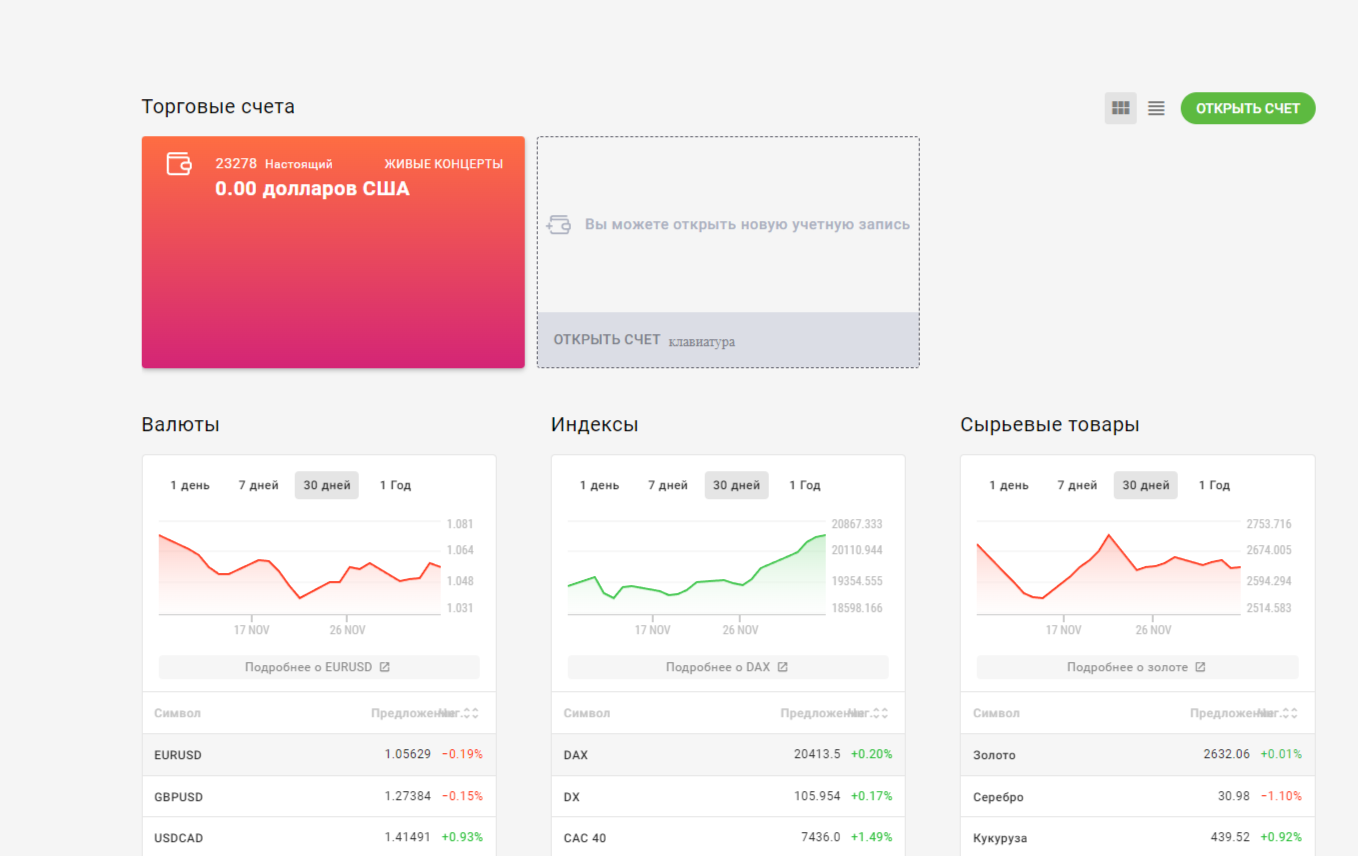Click the 0.00 долларов США balance
The height and width of the screenshot is (856, 1358).
[312, 189]
